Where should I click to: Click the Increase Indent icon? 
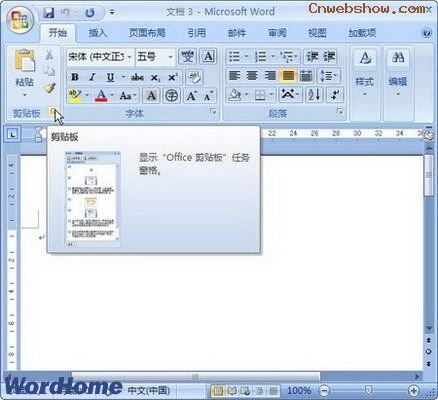329,56
